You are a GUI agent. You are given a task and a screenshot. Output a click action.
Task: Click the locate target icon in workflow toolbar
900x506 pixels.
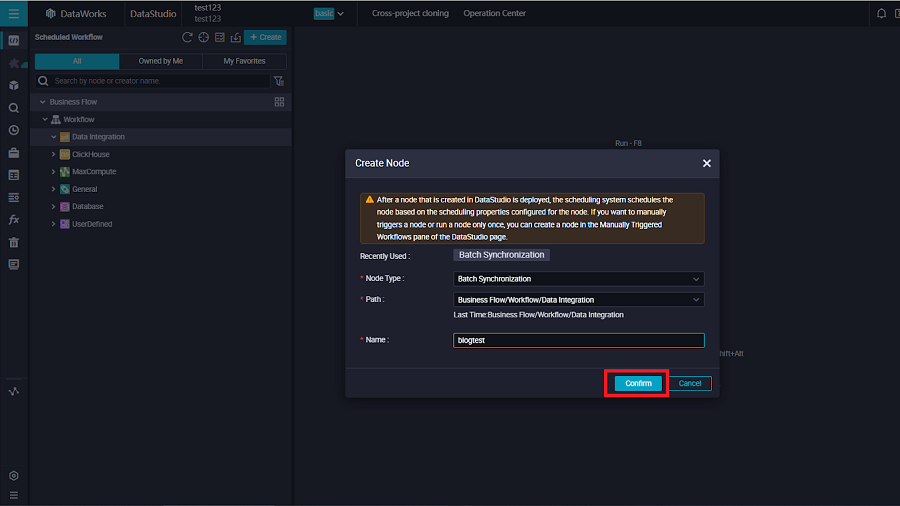[x=203, y=38]
